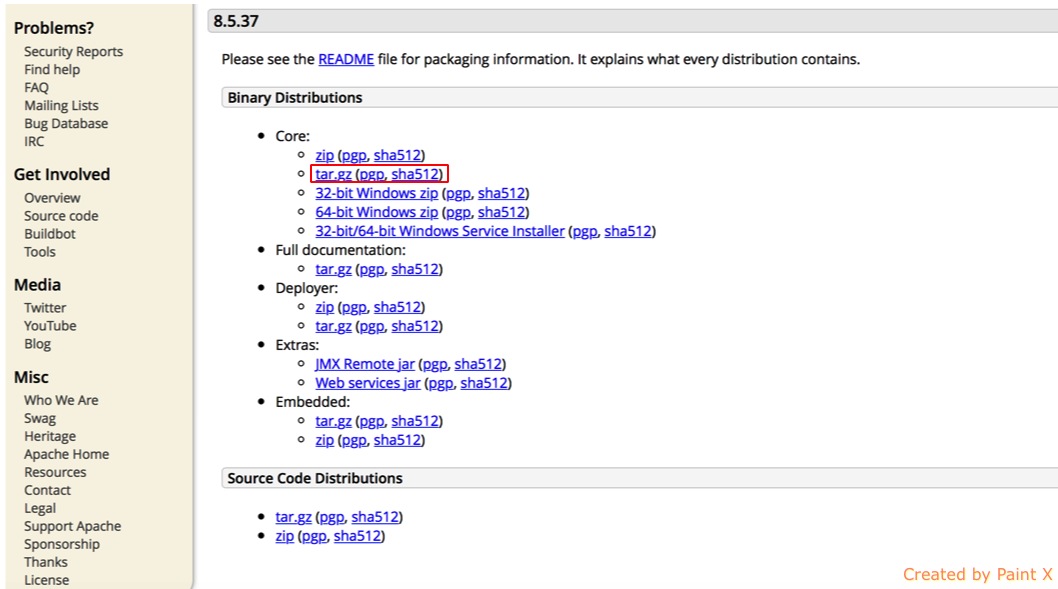The height and width of the screenshot is (589, 1058).
Task: Click the Binary Distributions heading
Action: point(295,98)
